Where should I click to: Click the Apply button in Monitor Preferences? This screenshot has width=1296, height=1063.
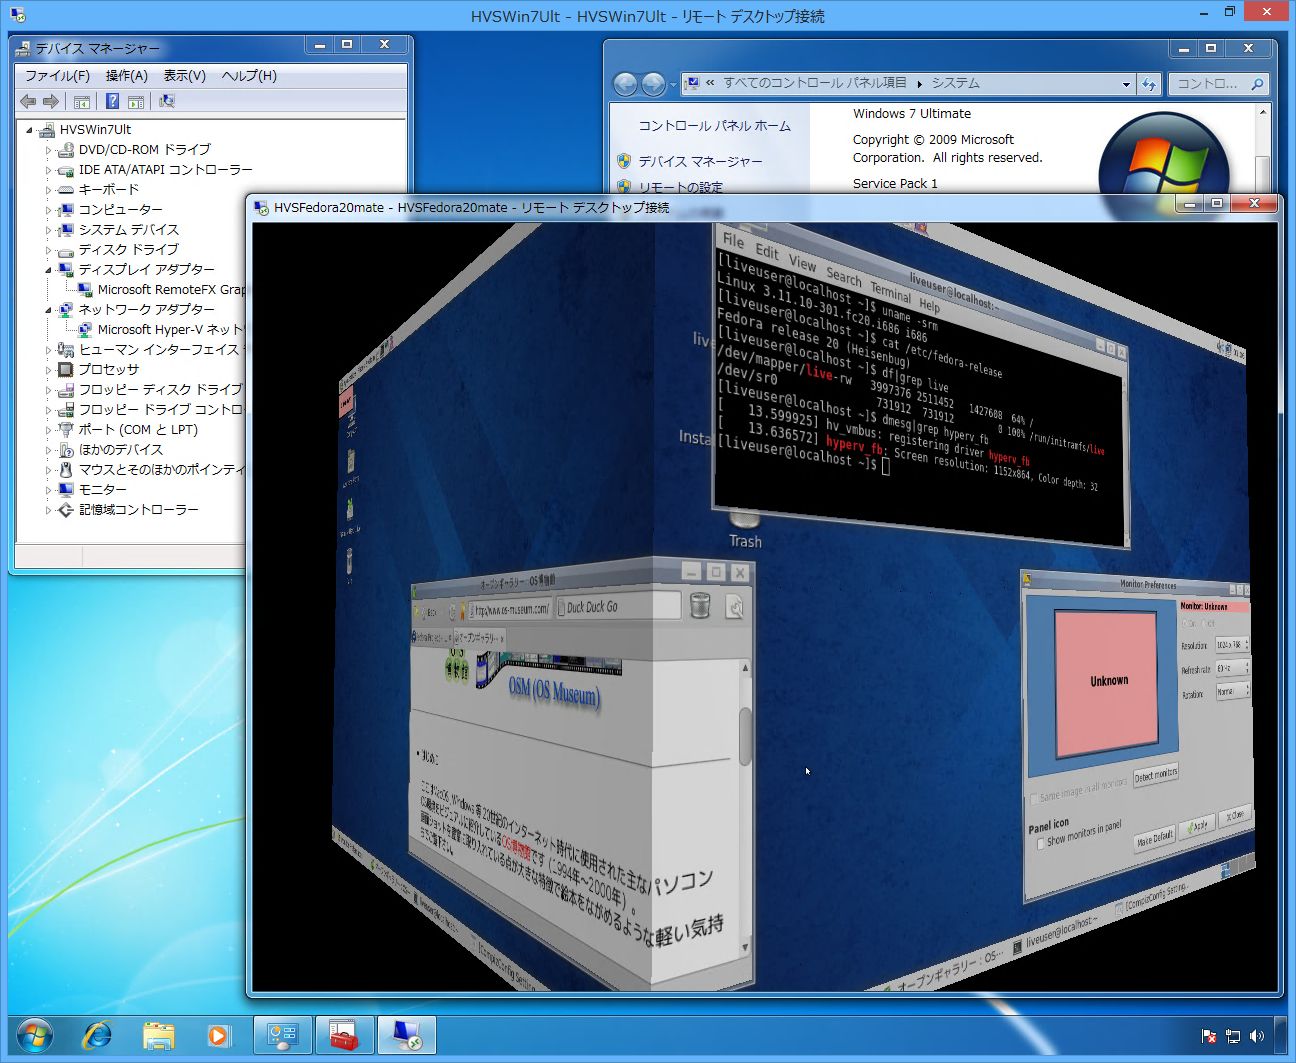(x=1196, y=825)
